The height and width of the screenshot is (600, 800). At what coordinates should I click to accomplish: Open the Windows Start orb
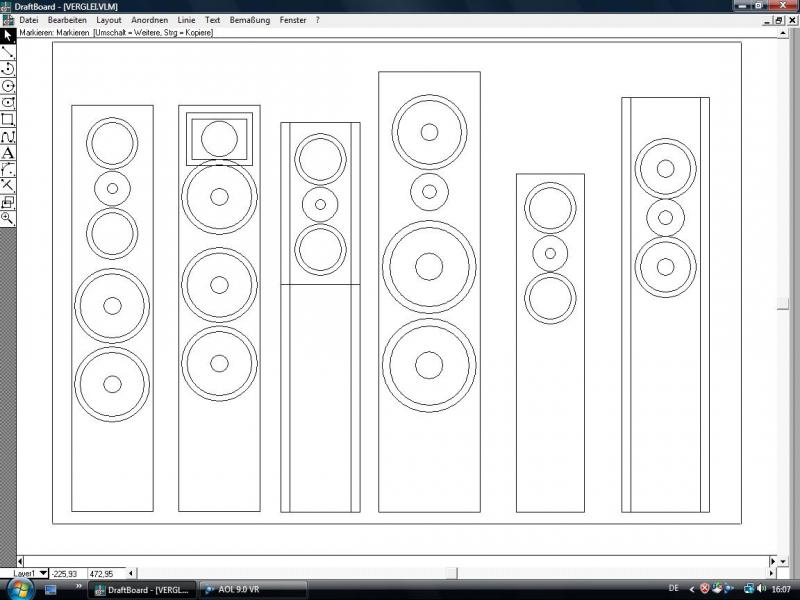pos(20,589)
